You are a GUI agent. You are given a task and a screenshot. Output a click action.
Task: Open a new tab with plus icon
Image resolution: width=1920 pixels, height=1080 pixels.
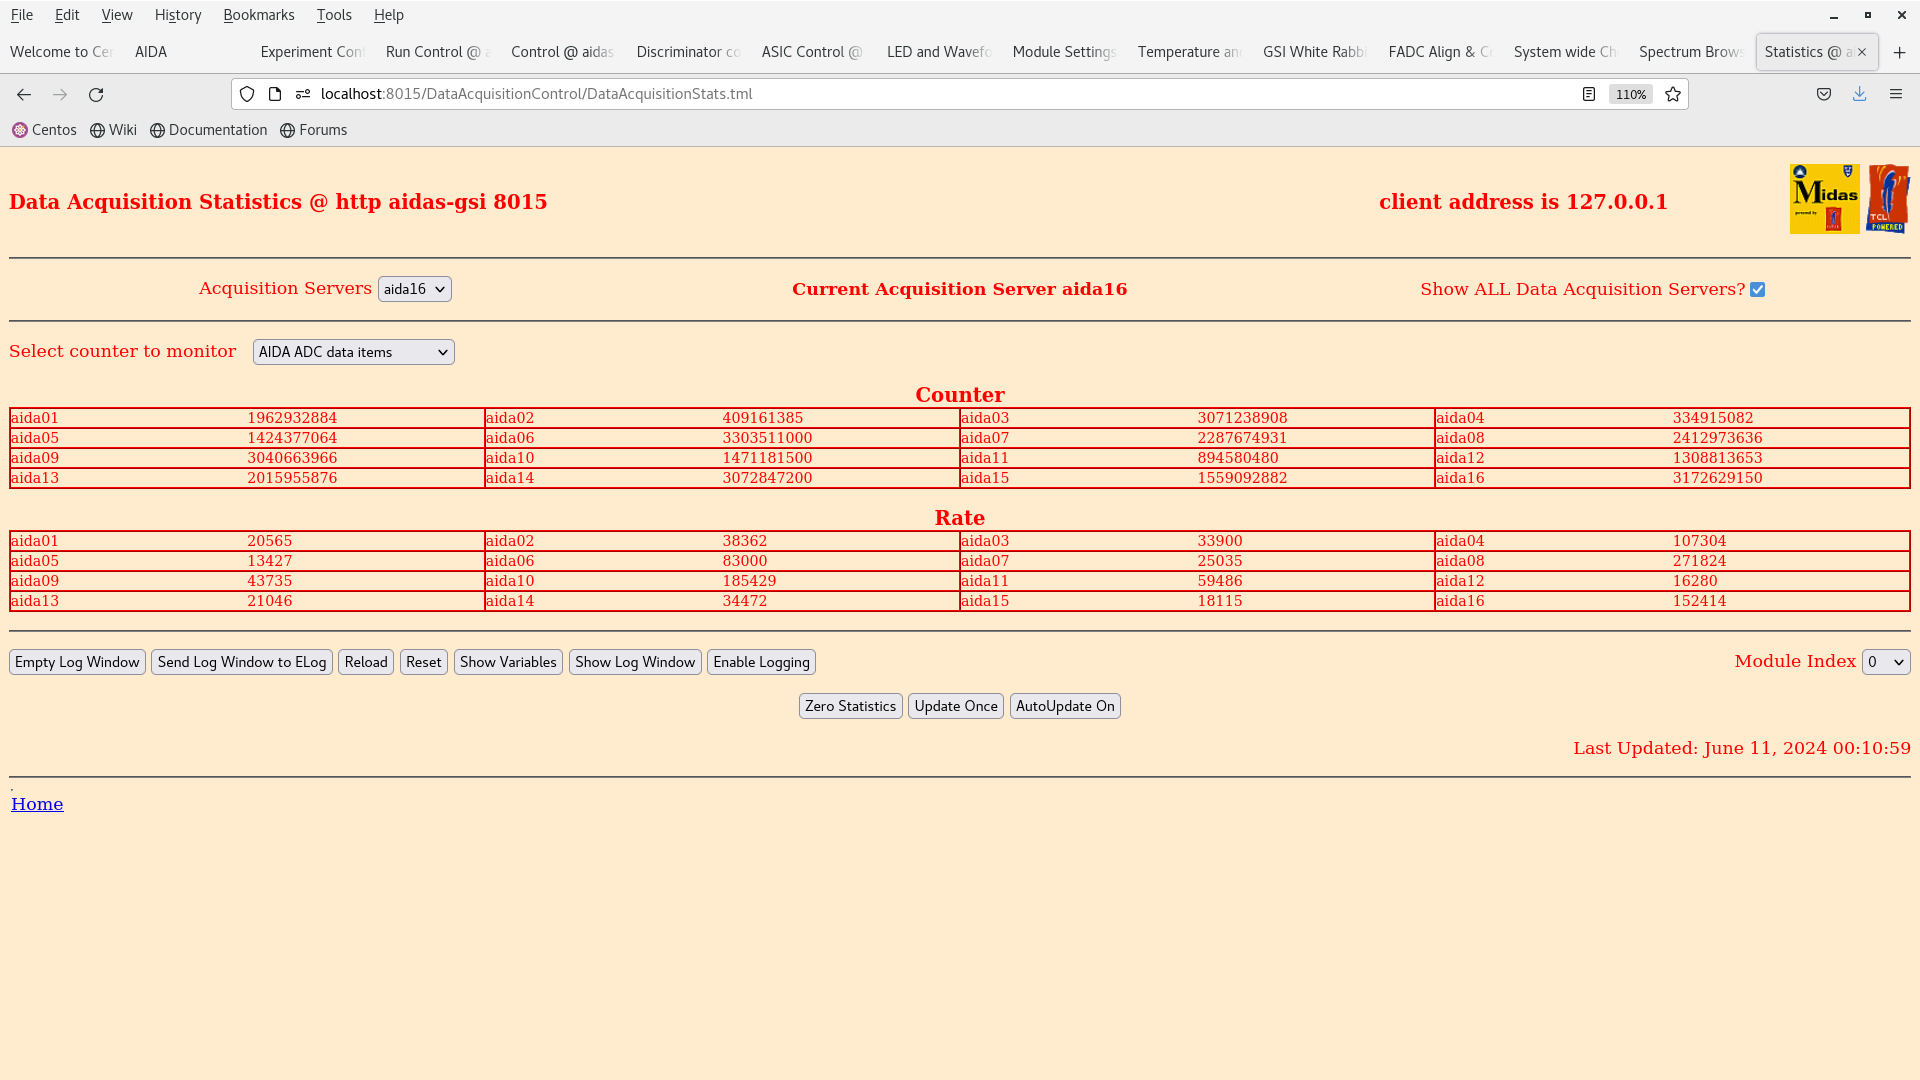(x=1900, y=52)
